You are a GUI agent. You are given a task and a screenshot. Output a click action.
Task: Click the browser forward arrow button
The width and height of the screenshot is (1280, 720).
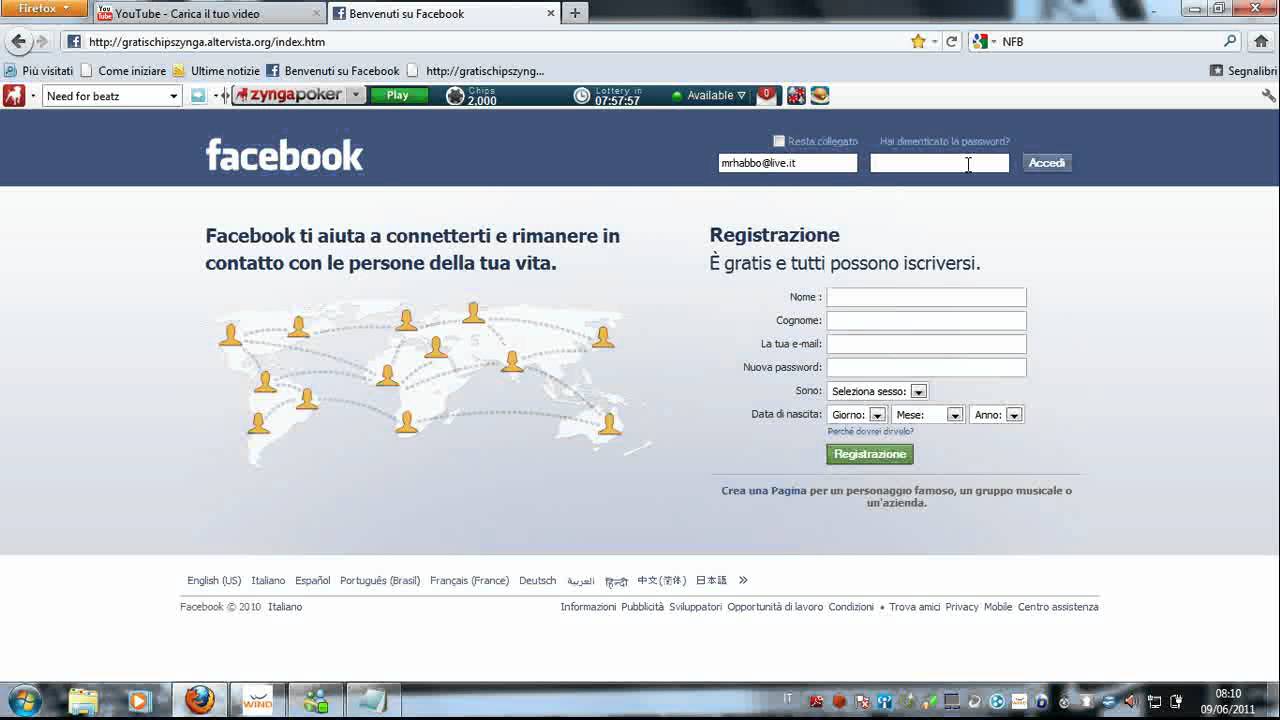[x=42, y=42]
